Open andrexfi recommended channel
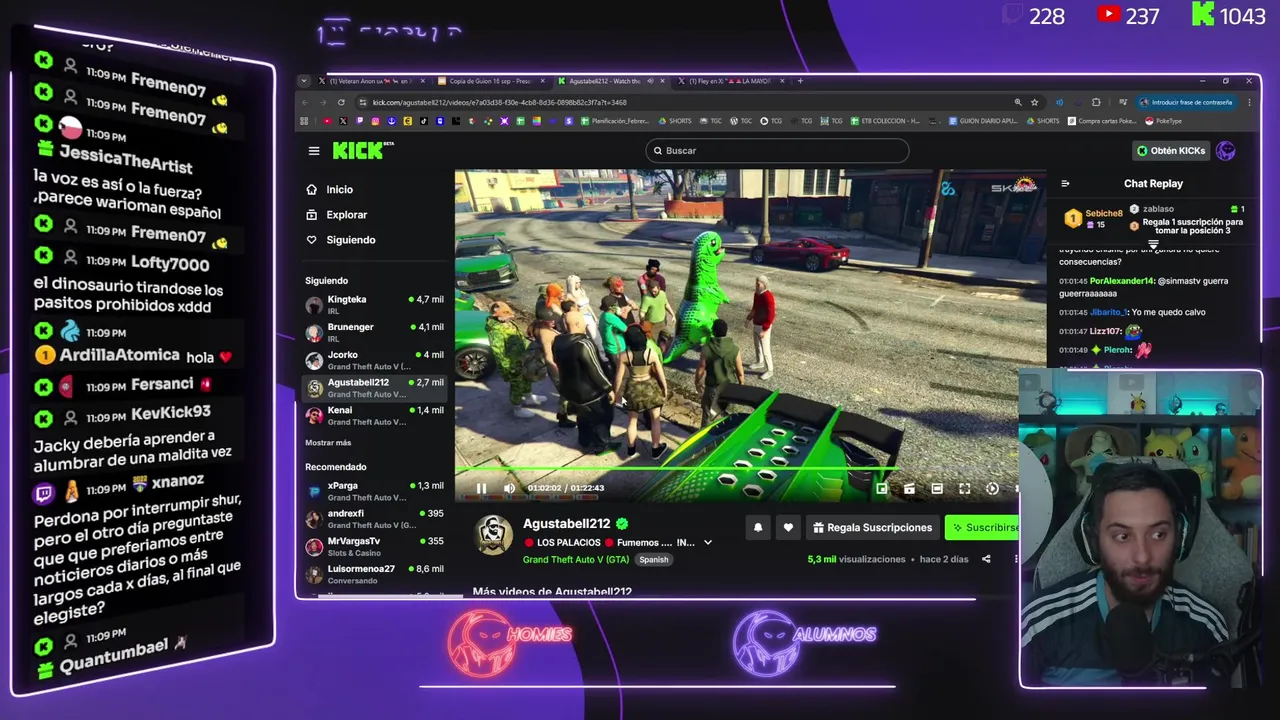The height and width of the screenshot is (720, 1280). click(x=374, y=519)
